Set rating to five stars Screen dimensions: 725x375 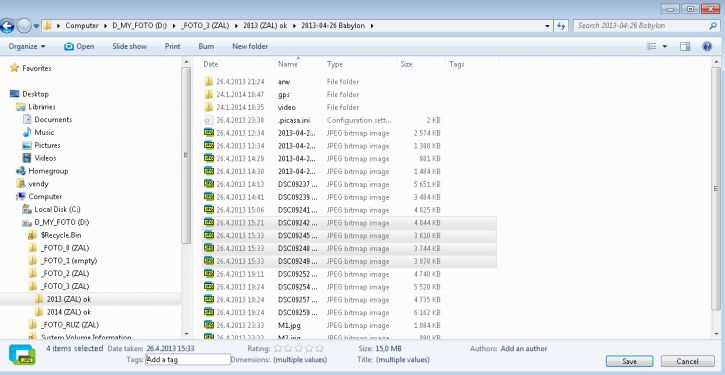(x=319, y=348)
